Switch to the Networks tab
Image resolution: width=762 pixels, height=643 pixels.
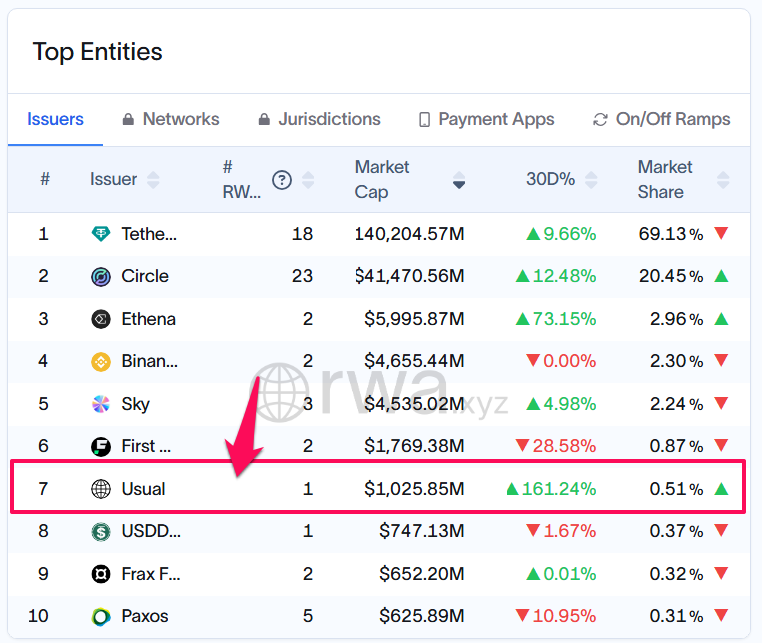170,119
